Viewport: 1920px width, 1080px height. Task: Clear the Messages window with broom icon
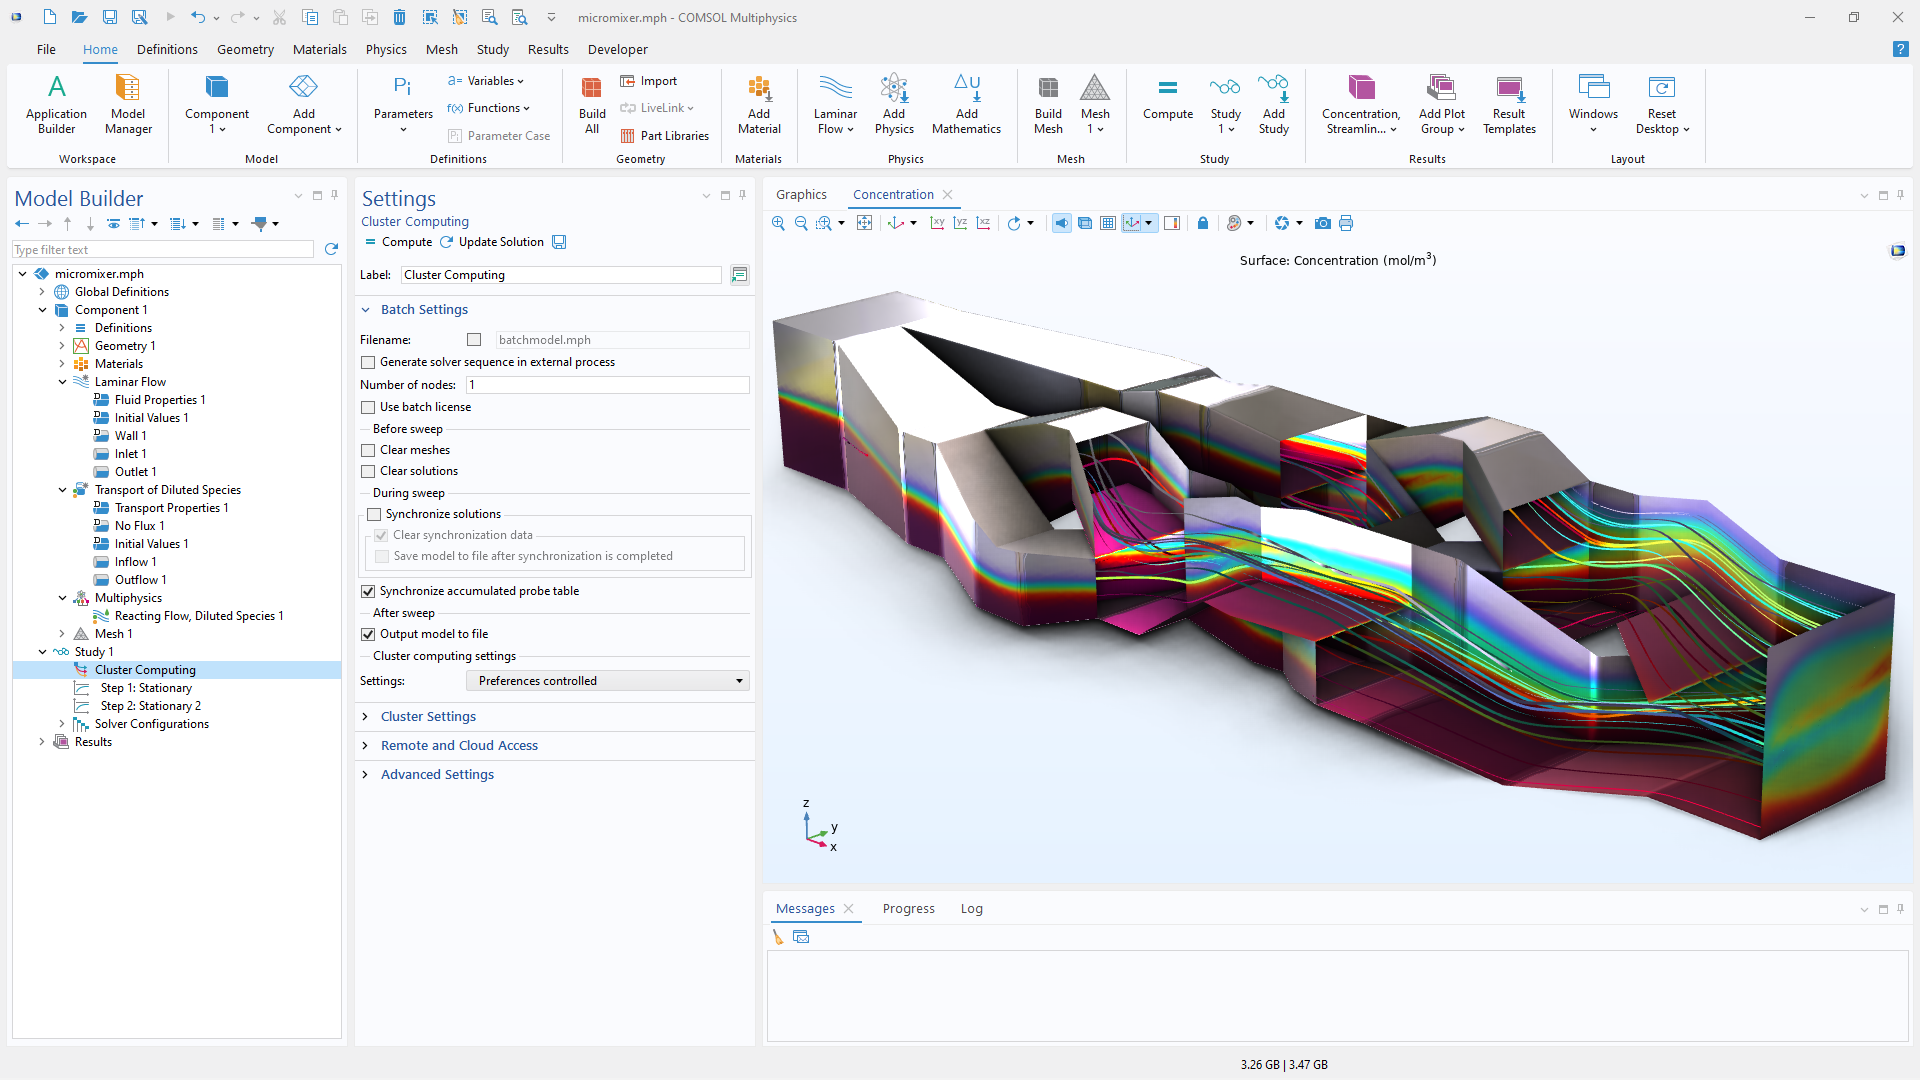pyautogui.click(x=778, y=937)
